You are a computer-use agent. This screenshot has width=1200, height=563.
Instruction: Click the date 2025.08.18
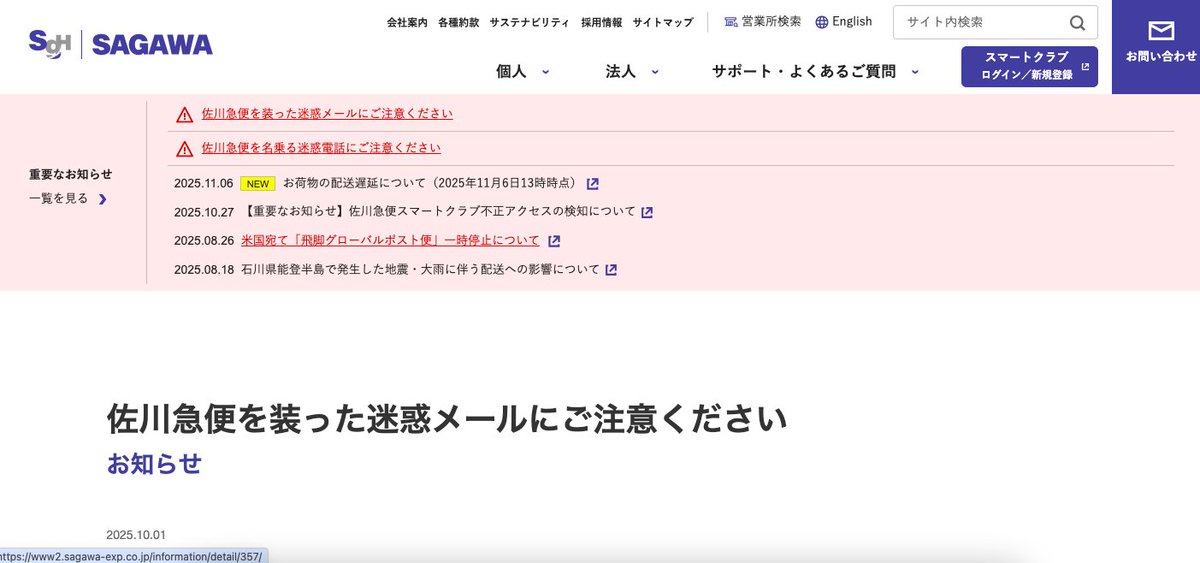tap(203, 270)
